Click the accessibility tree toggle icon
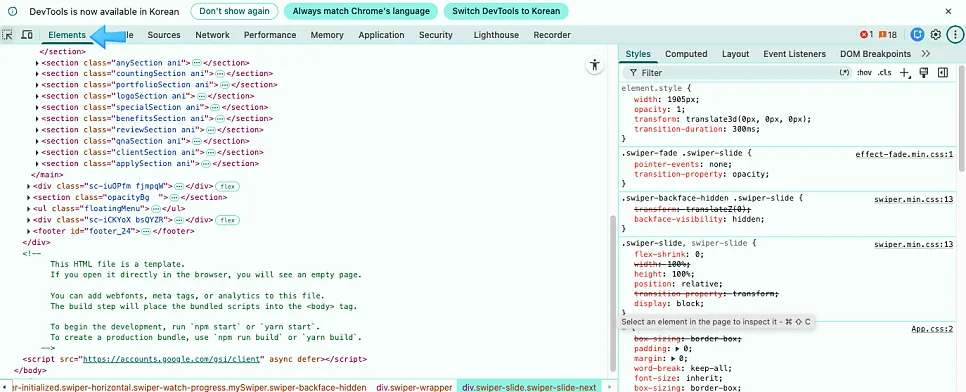The image size is (966, 392). pyautogui.click(x=595, y=65)
